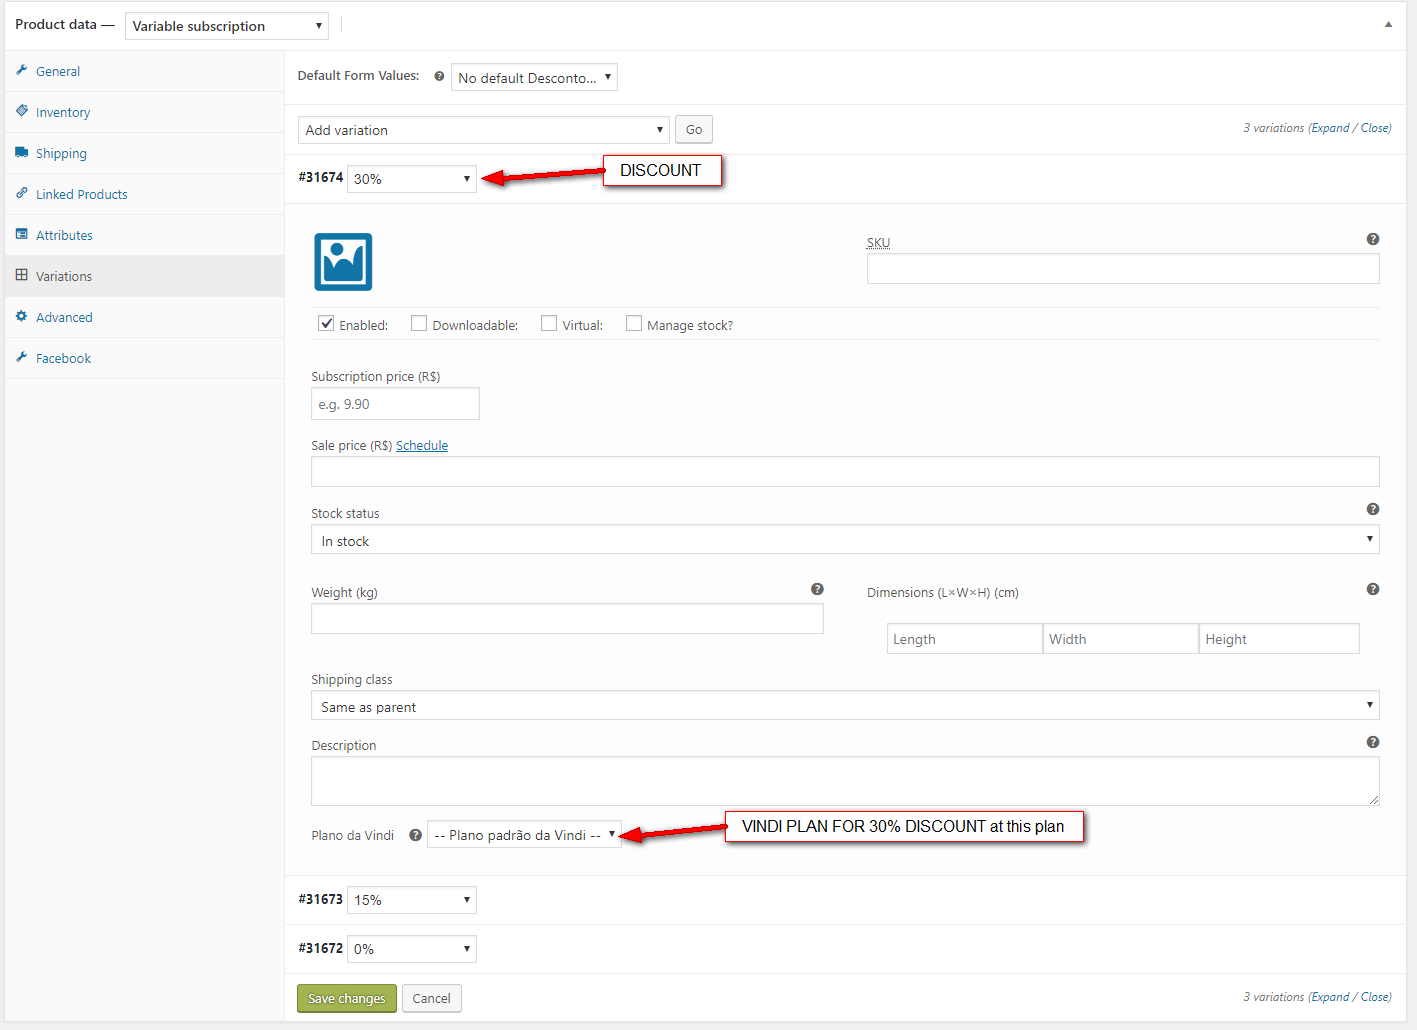Tick the Virtual checkbox
The height and width of the screenshot is (1030, 1417).
(x=549, y=323)
